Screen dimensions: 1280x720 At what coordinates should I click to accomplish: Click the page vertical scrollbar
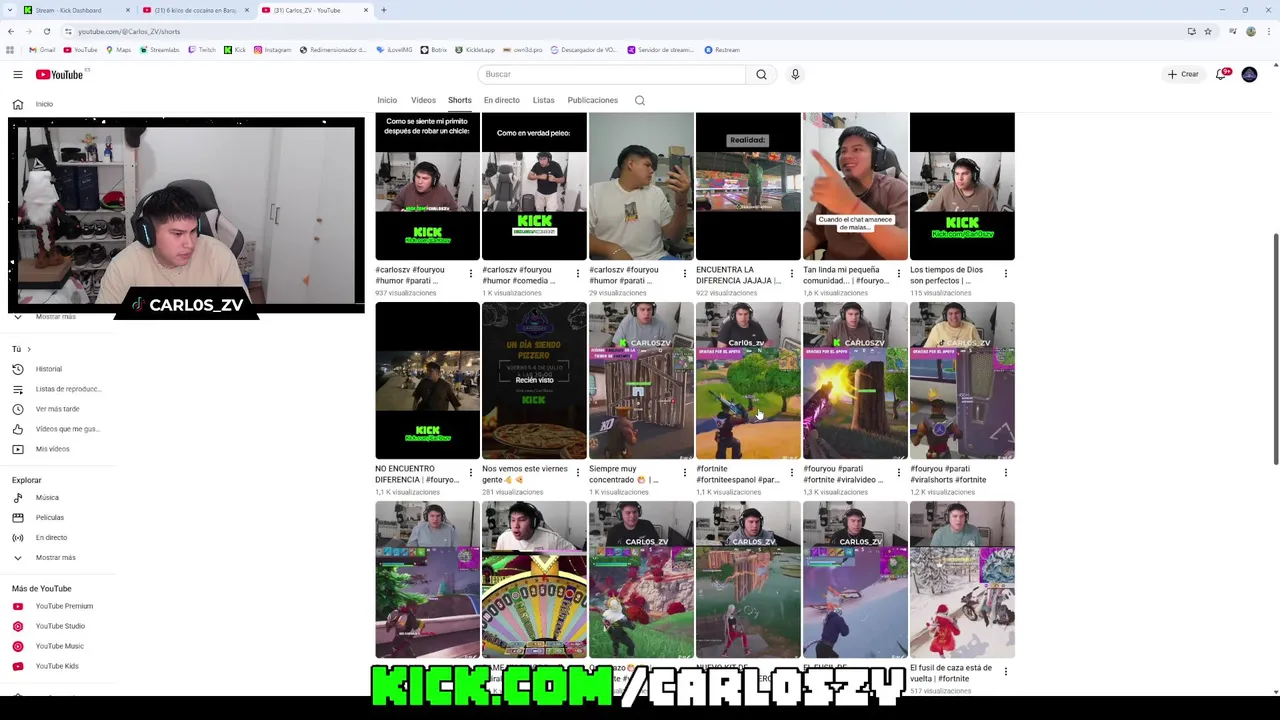pos(1275,350)
